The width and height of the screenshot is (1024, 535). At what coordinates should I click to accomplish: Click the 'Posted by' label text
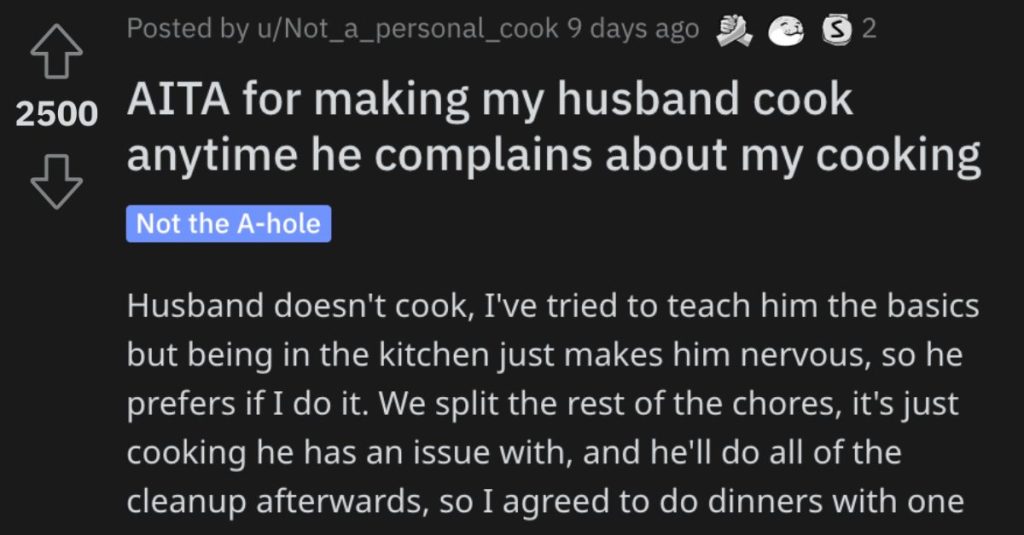coord(188,29)
